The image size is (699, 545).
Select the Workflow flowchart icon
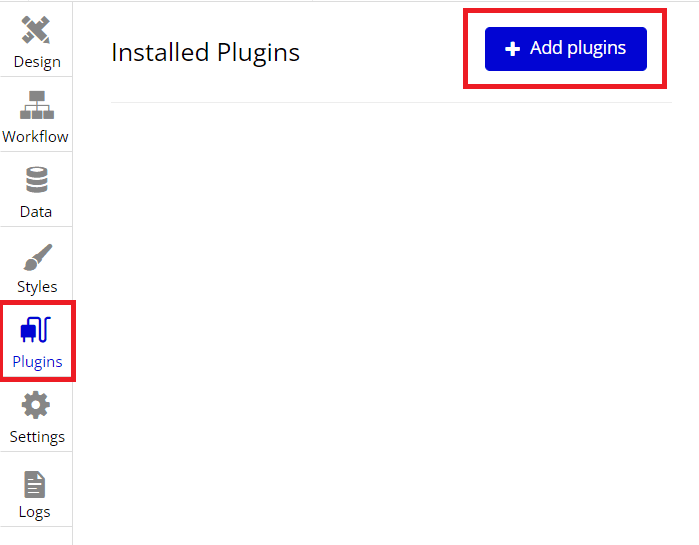(37, 105)
